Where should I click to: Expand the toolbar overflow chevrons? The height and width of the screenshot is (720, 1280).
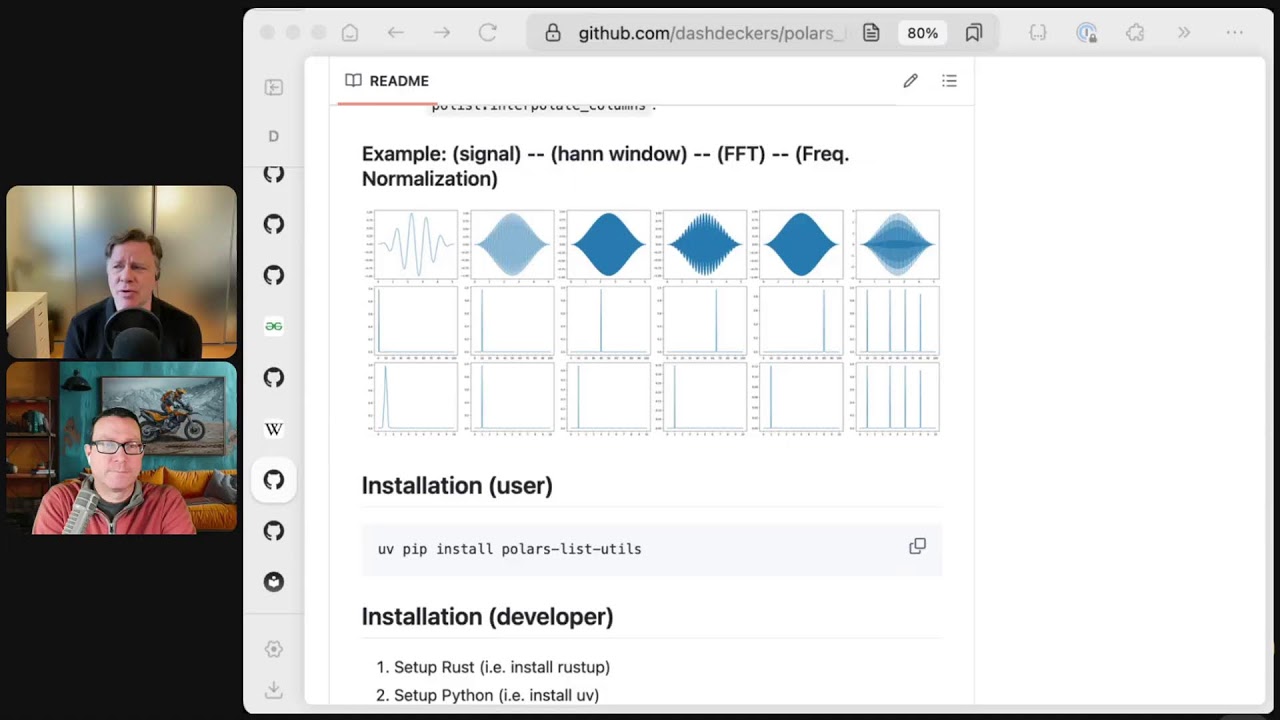1184,33
